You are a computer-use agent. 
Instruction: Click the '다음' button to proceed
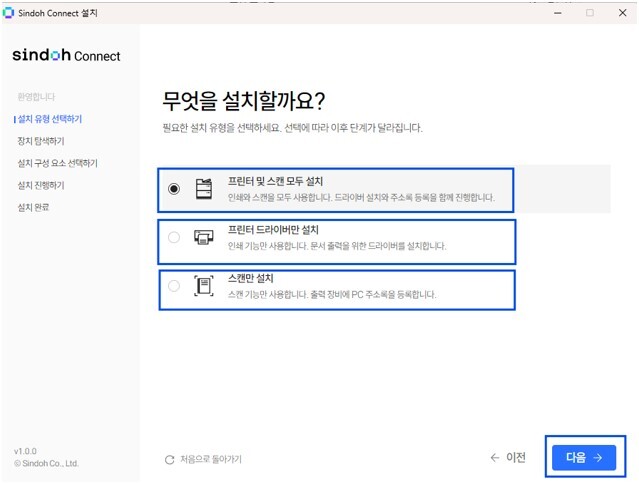584,458
